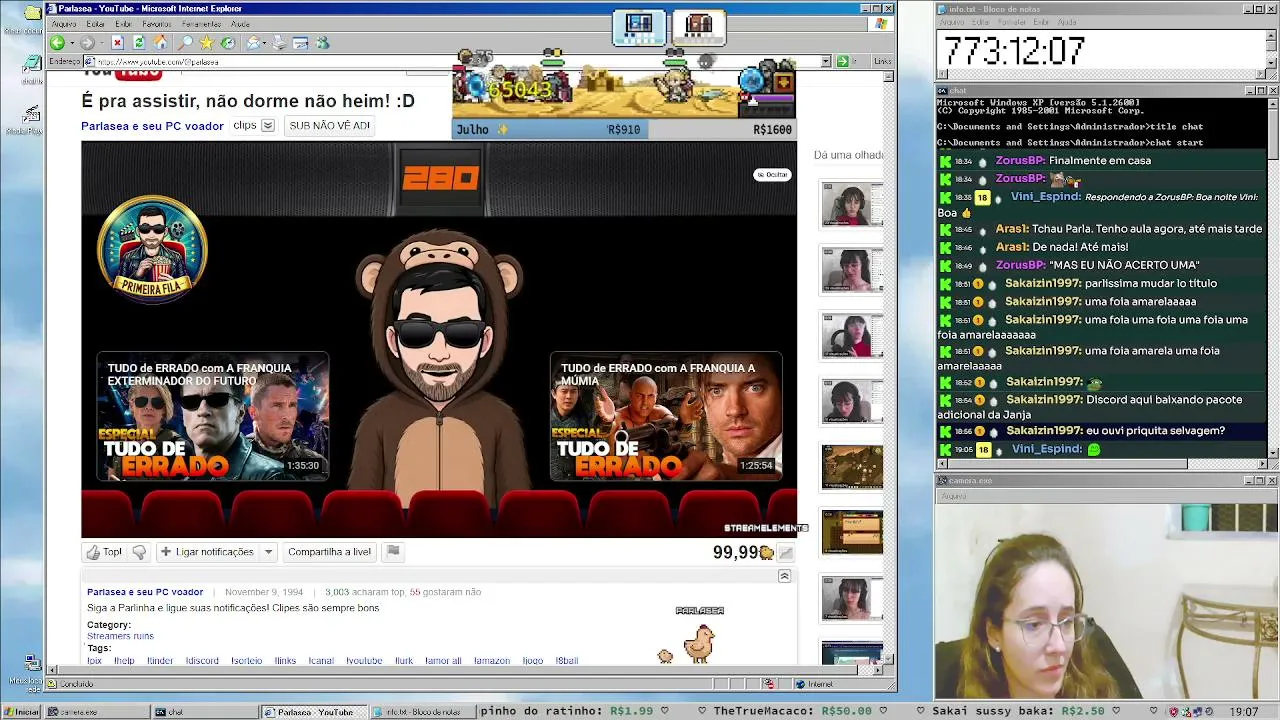Open the Favoritos menu in Internet Explorer
The height and width of the screenshot is (720, 1280).
pos(157,24)
